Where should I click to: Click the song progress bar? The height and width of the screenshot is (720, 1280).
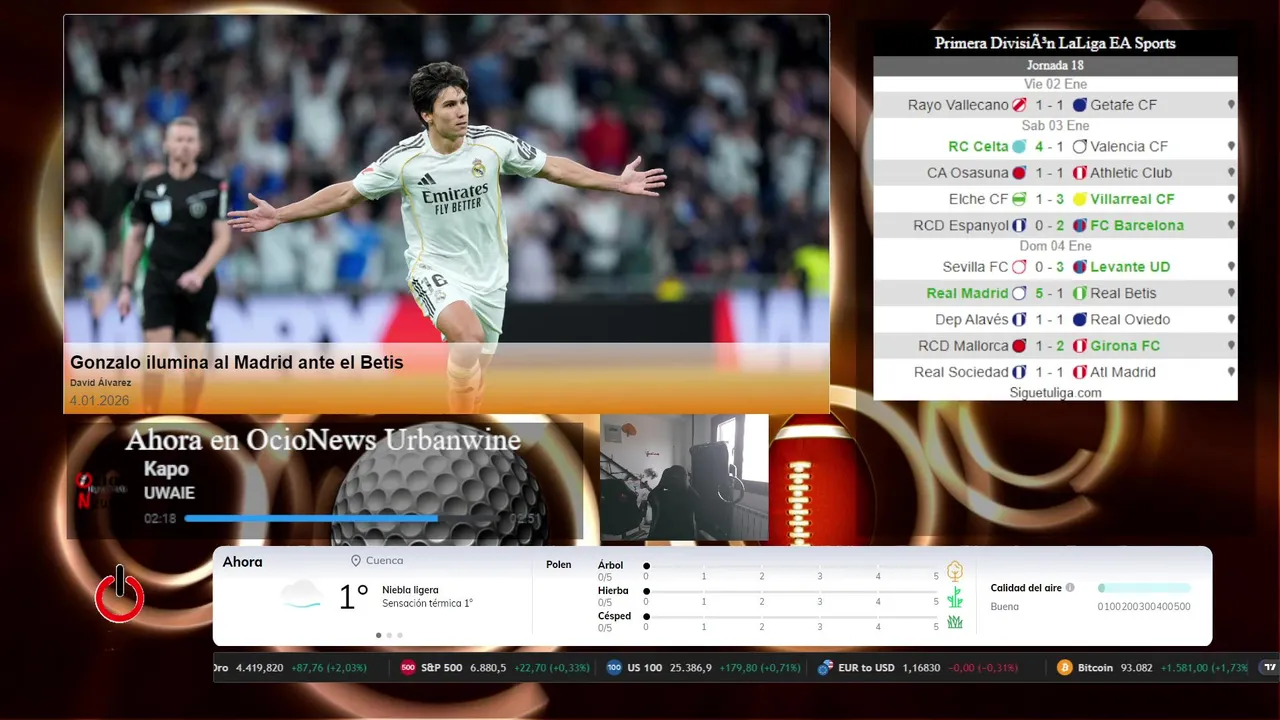345,518
